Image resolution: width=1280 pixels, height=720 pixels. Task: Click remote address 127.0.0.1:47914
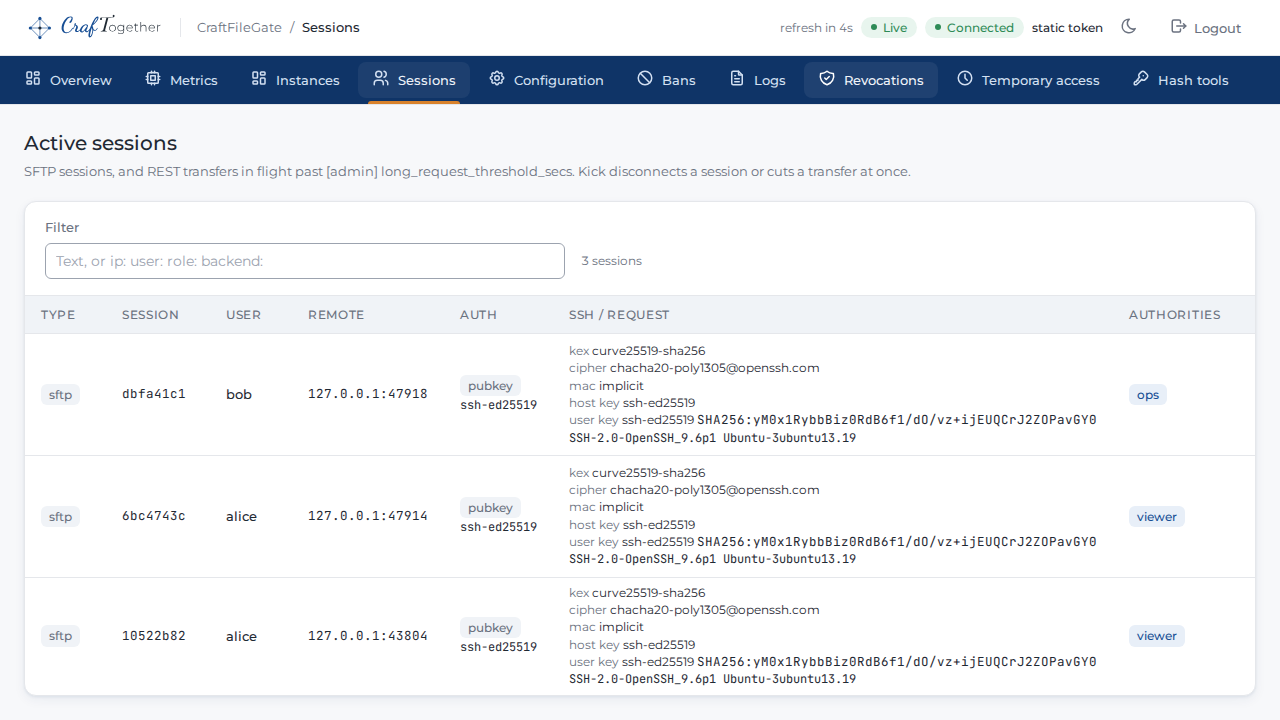tap(368, 516)
